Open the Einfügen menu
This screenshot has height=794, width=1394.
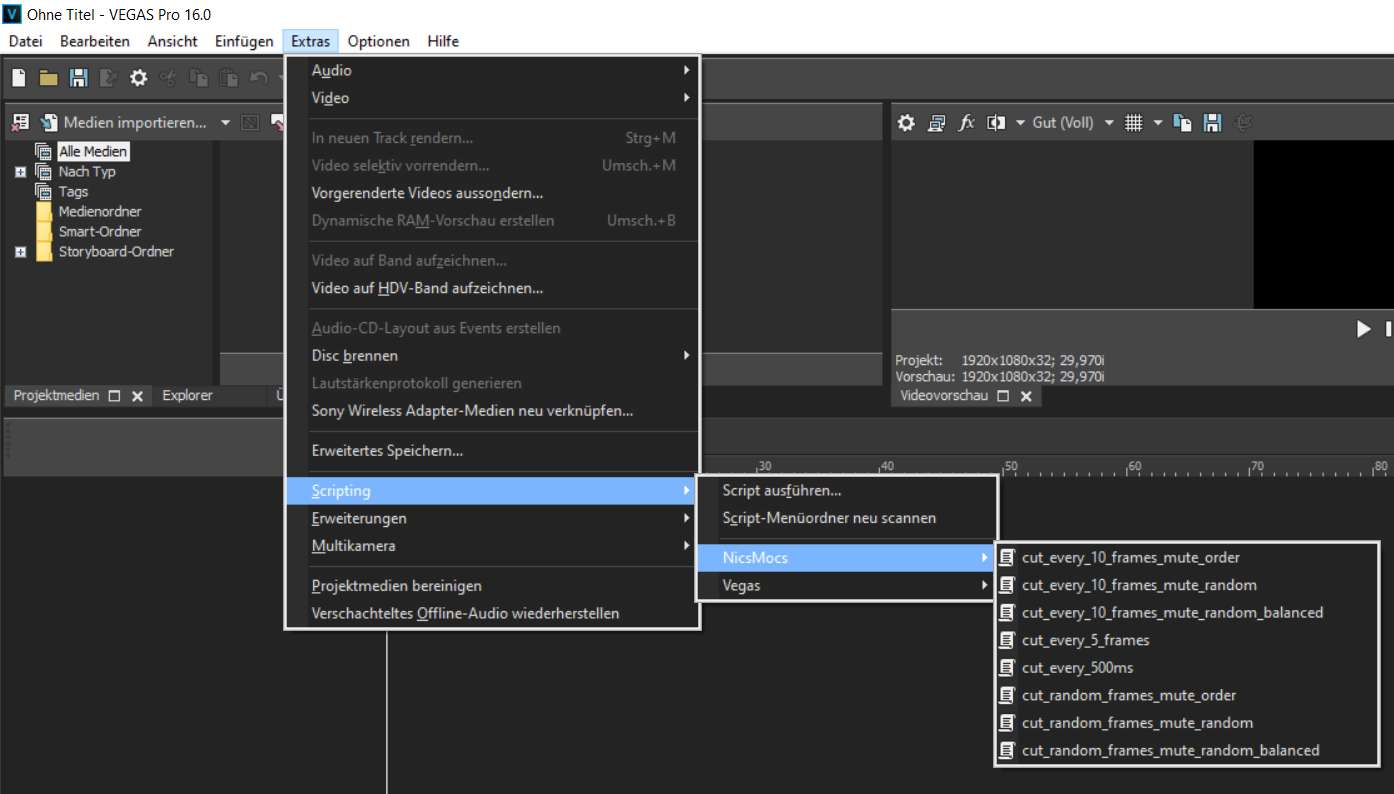click(x=244, y=41)
